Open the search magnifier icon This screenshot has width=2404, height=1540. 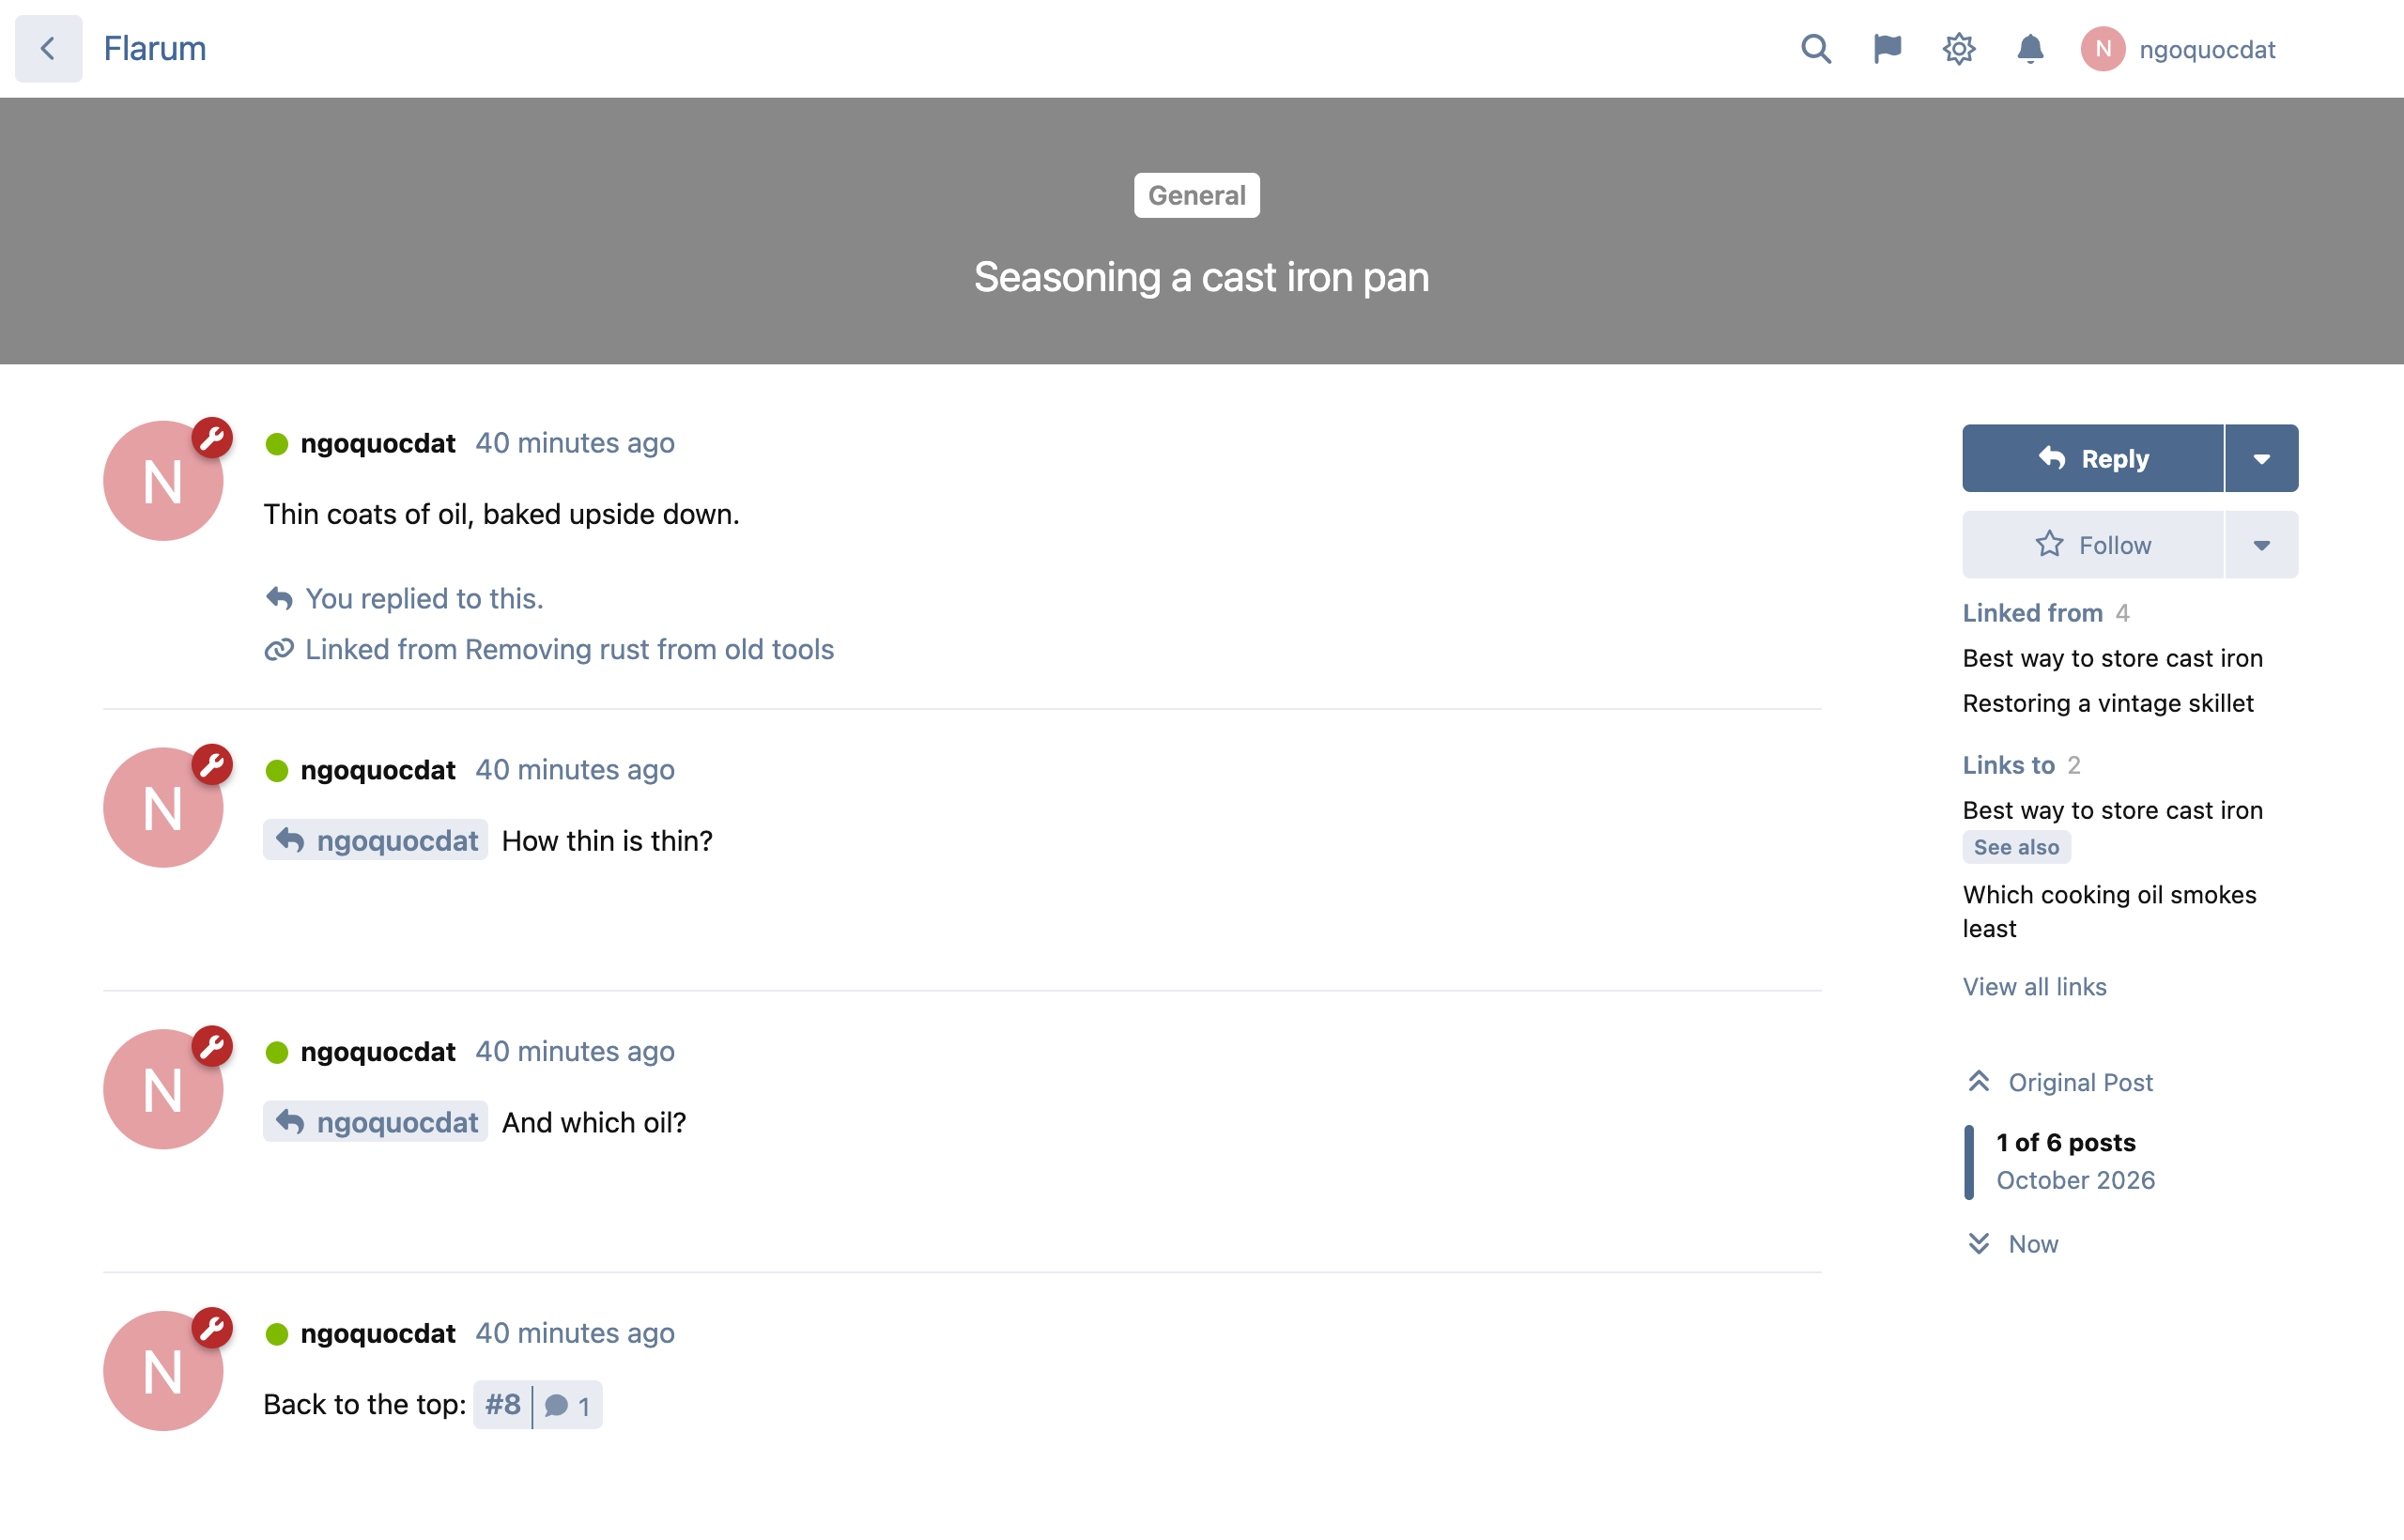(x=1816, y=49)
